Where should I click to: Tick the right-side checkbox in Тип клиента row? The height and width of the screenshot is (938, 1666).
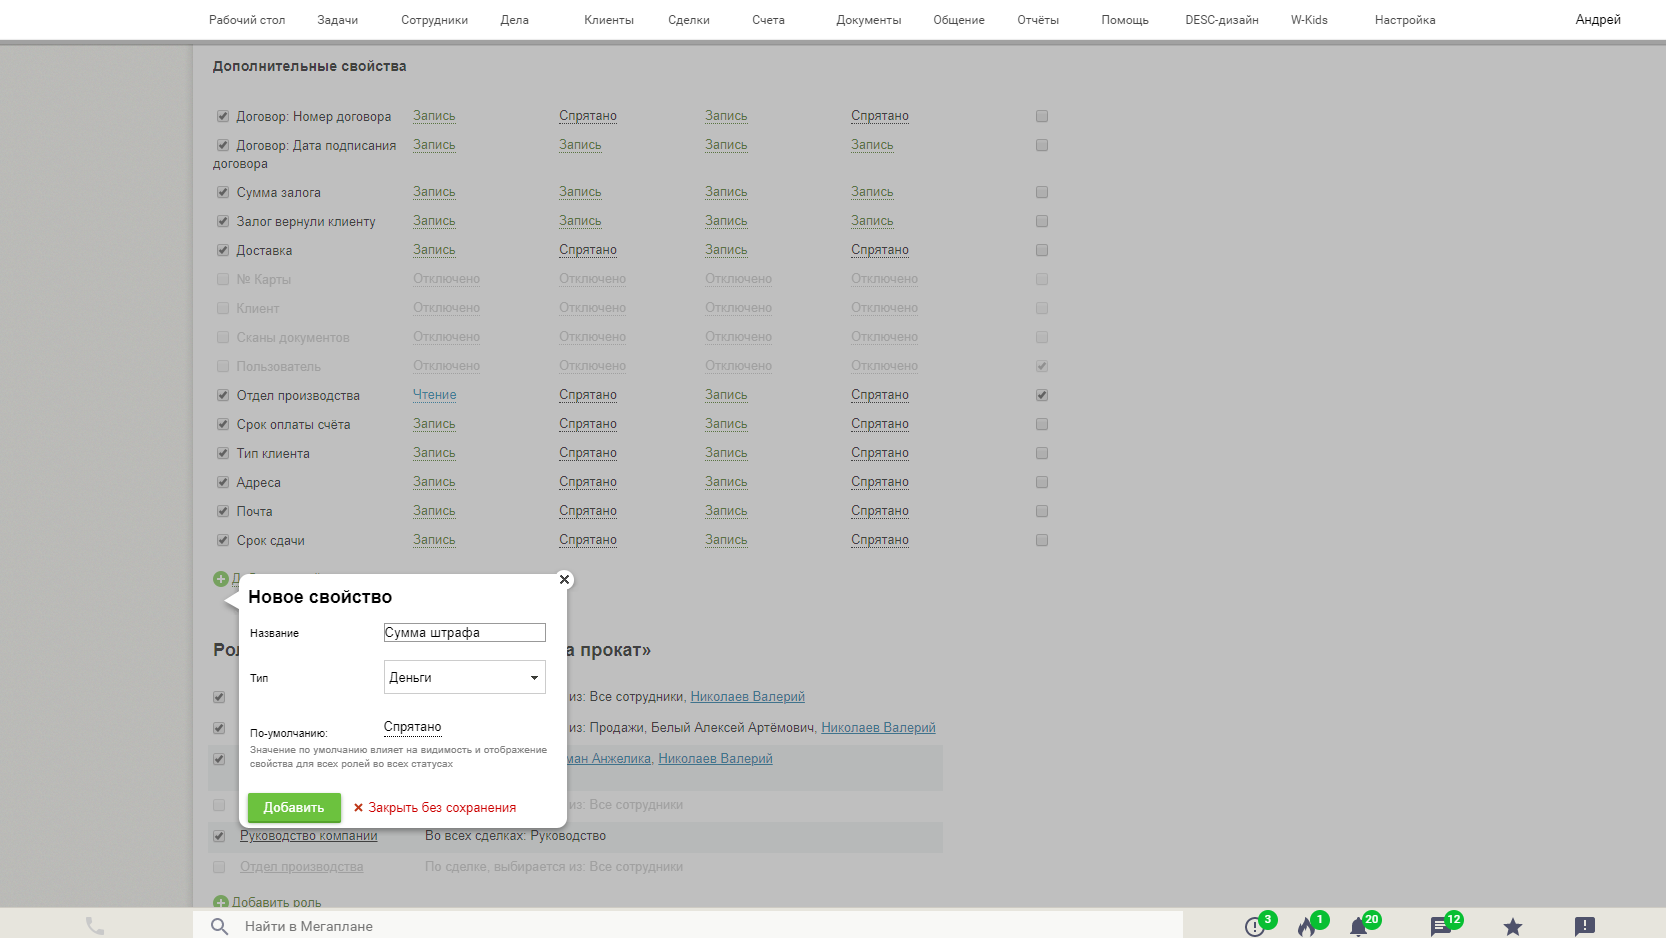[1042, 453]
